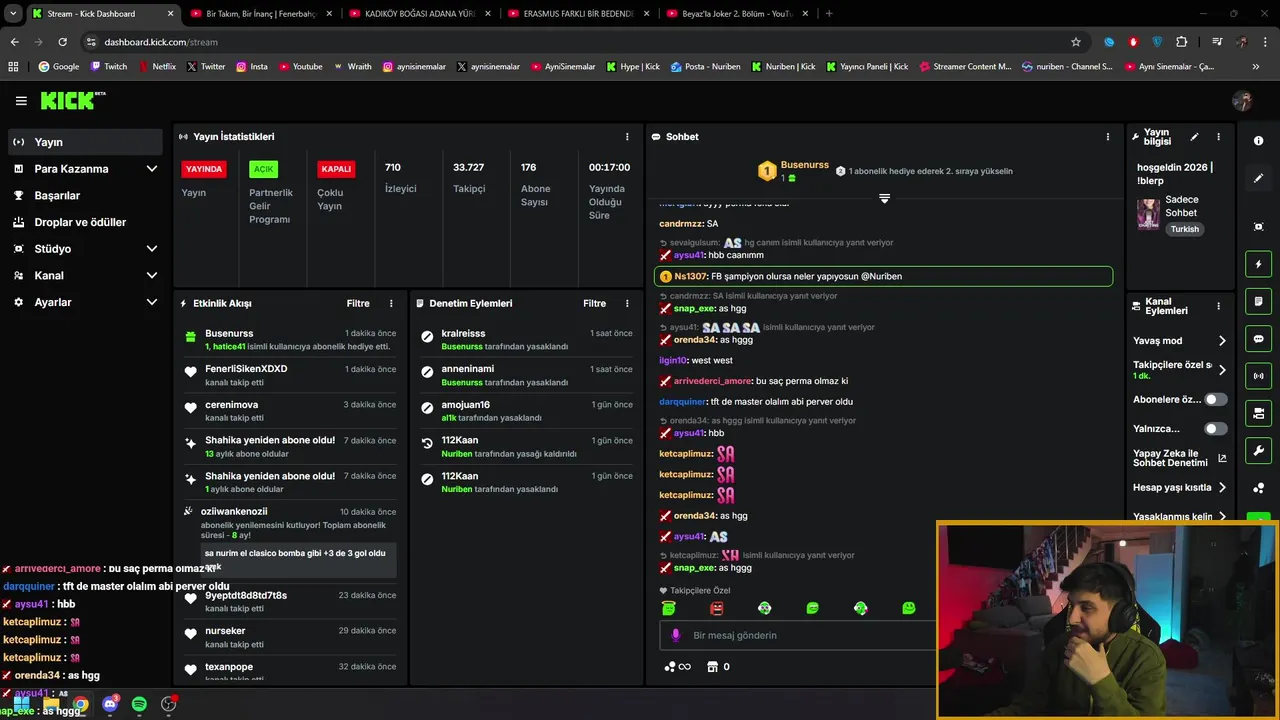Open Denetim Eylemleri three-dot menu
This screenshot has height=720, width=1280.
pos(627,303)
